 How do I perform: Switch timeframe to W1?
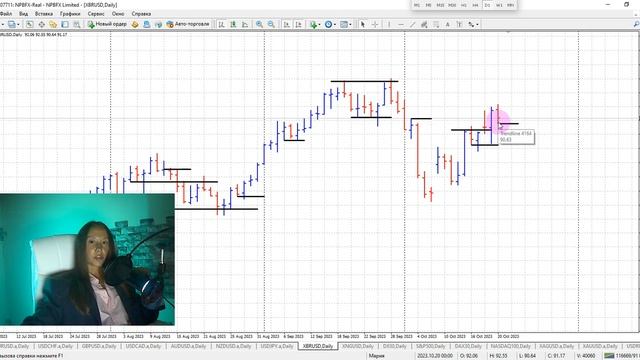point(499,5)
